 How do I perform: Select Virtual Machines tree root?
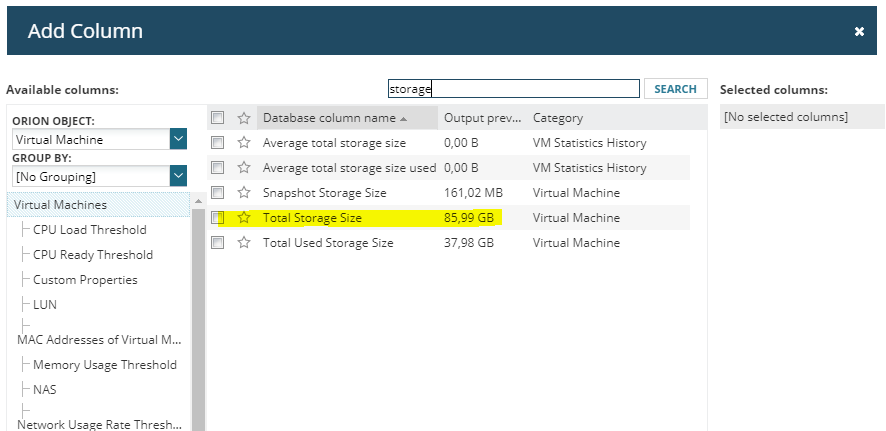[99, 204]
